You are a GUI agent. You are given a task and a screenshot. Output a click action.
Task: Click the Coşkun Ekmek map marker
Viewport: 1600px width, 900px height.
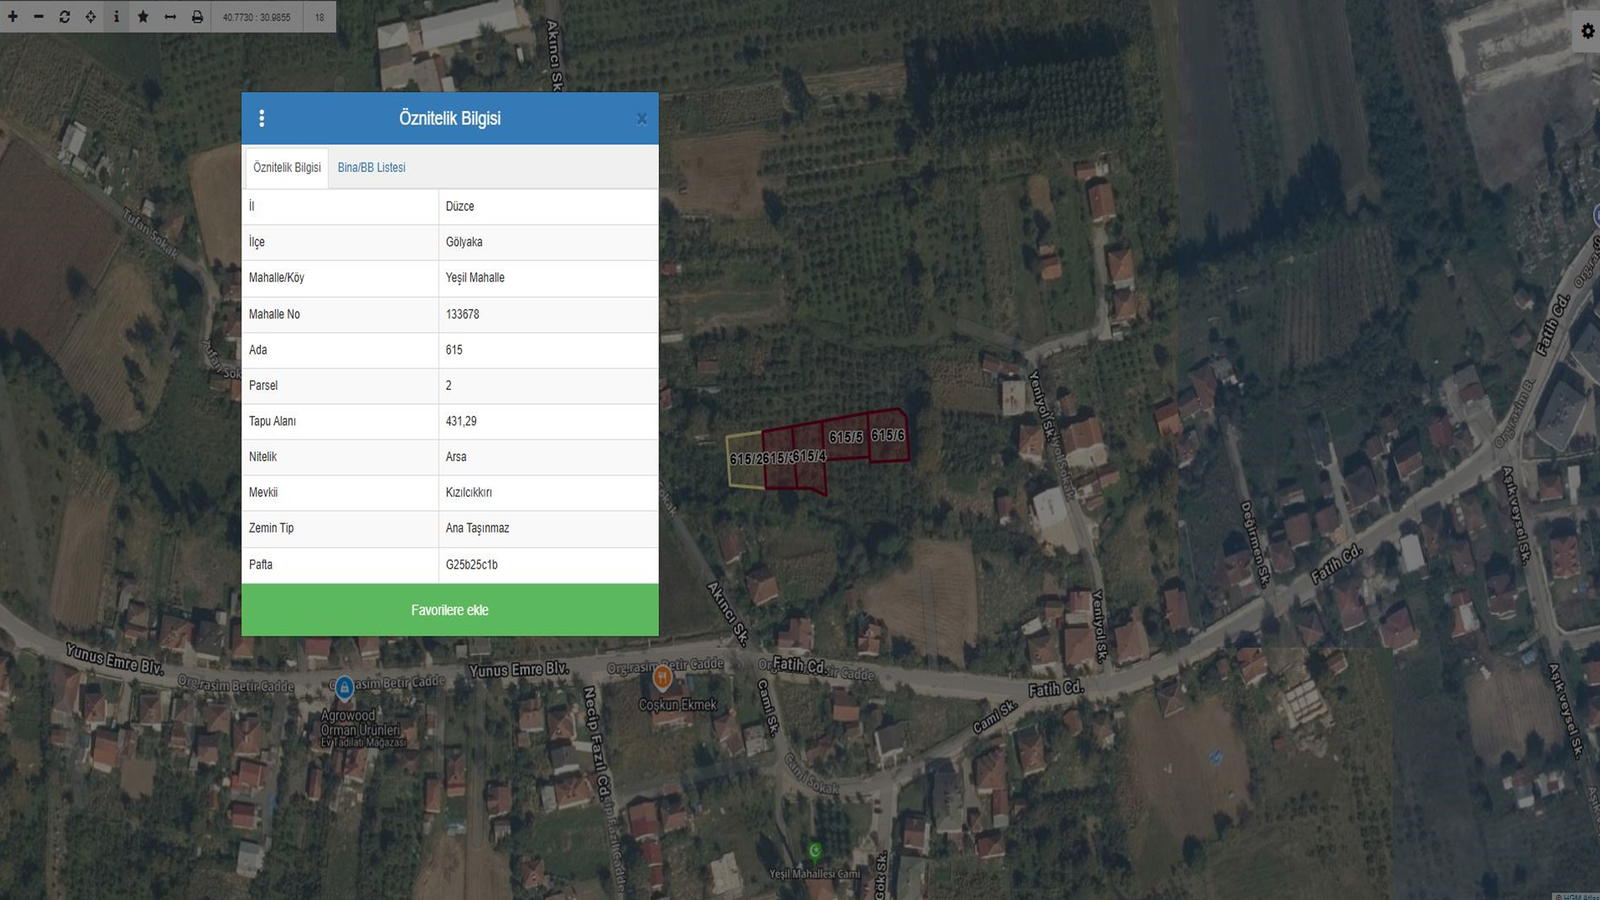tap(661, 679)
